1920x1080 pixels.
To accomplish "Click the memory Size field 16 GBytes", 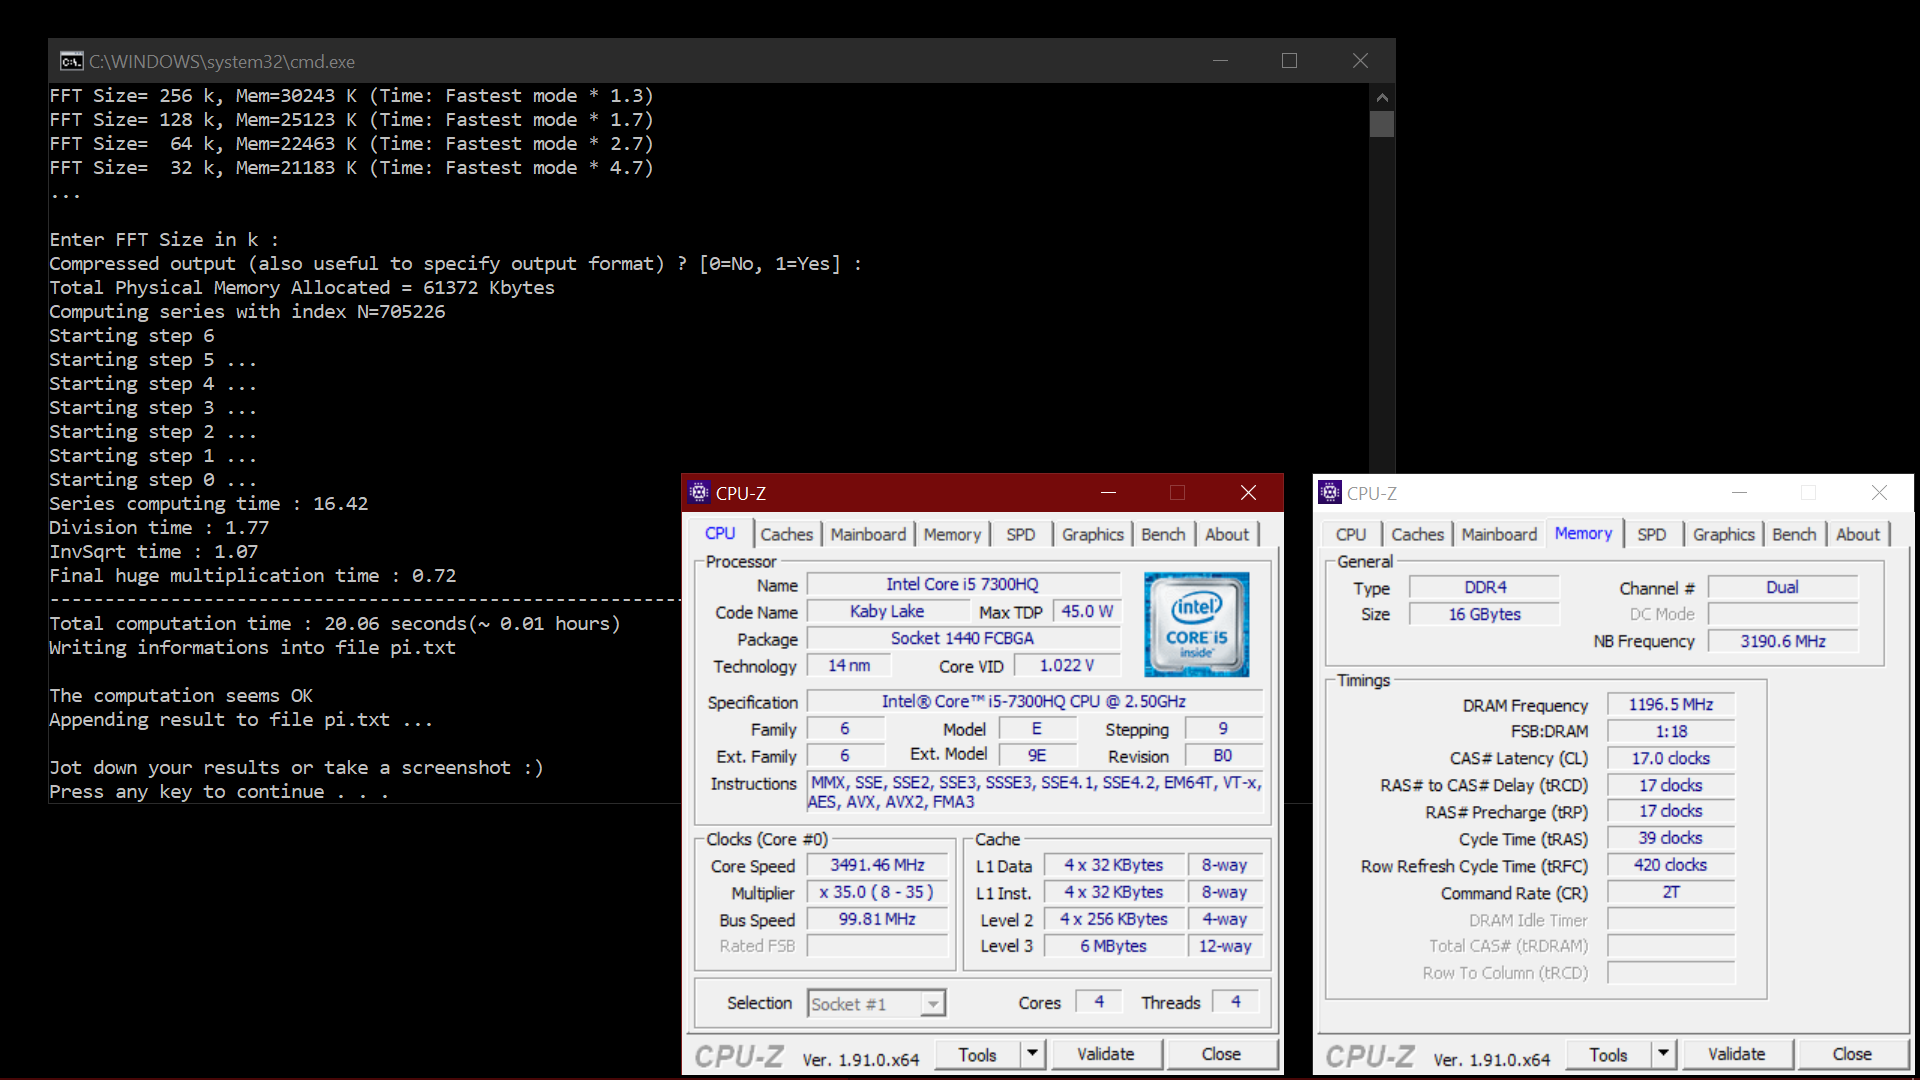I will coord(1485,614).
